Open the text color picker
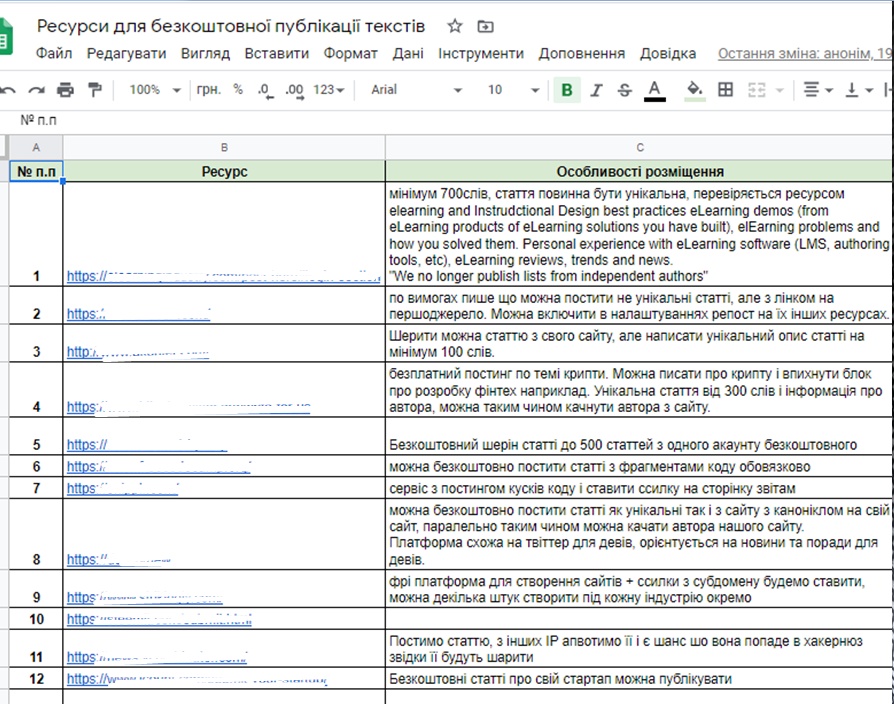 pos(655,90)
